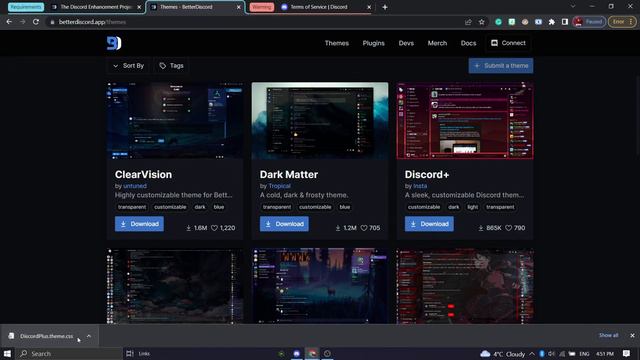Screen dimensions: 640x360
Task: Expand the Sort By dropdown
Action: tap(129, 66)
